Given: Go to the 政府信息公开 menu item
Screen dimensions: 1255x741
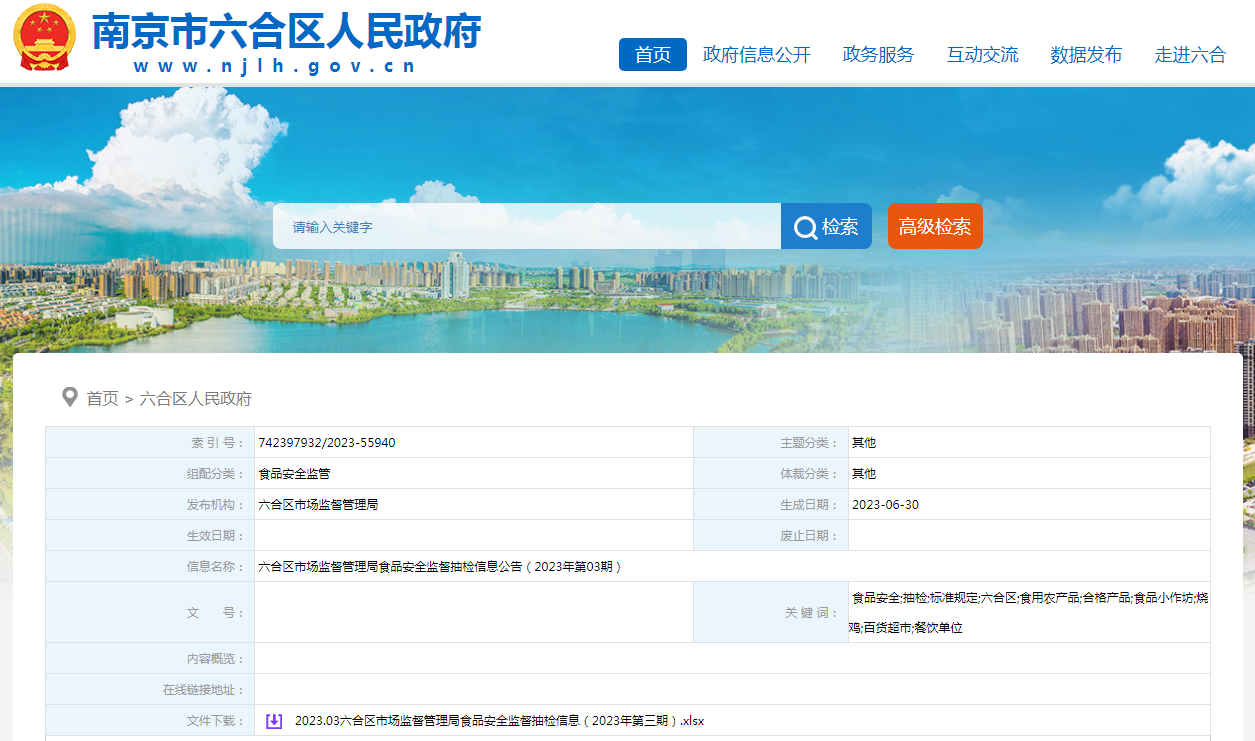Looking at the screenshot, I should (756, 55).
